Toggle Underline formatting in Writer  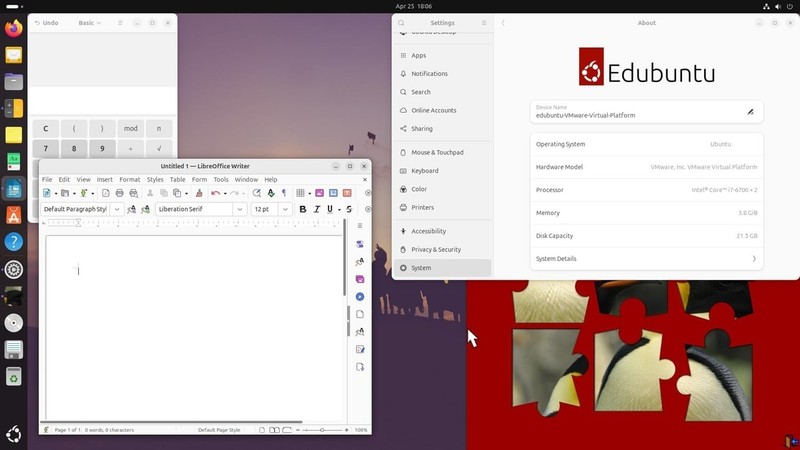[330, 209]
